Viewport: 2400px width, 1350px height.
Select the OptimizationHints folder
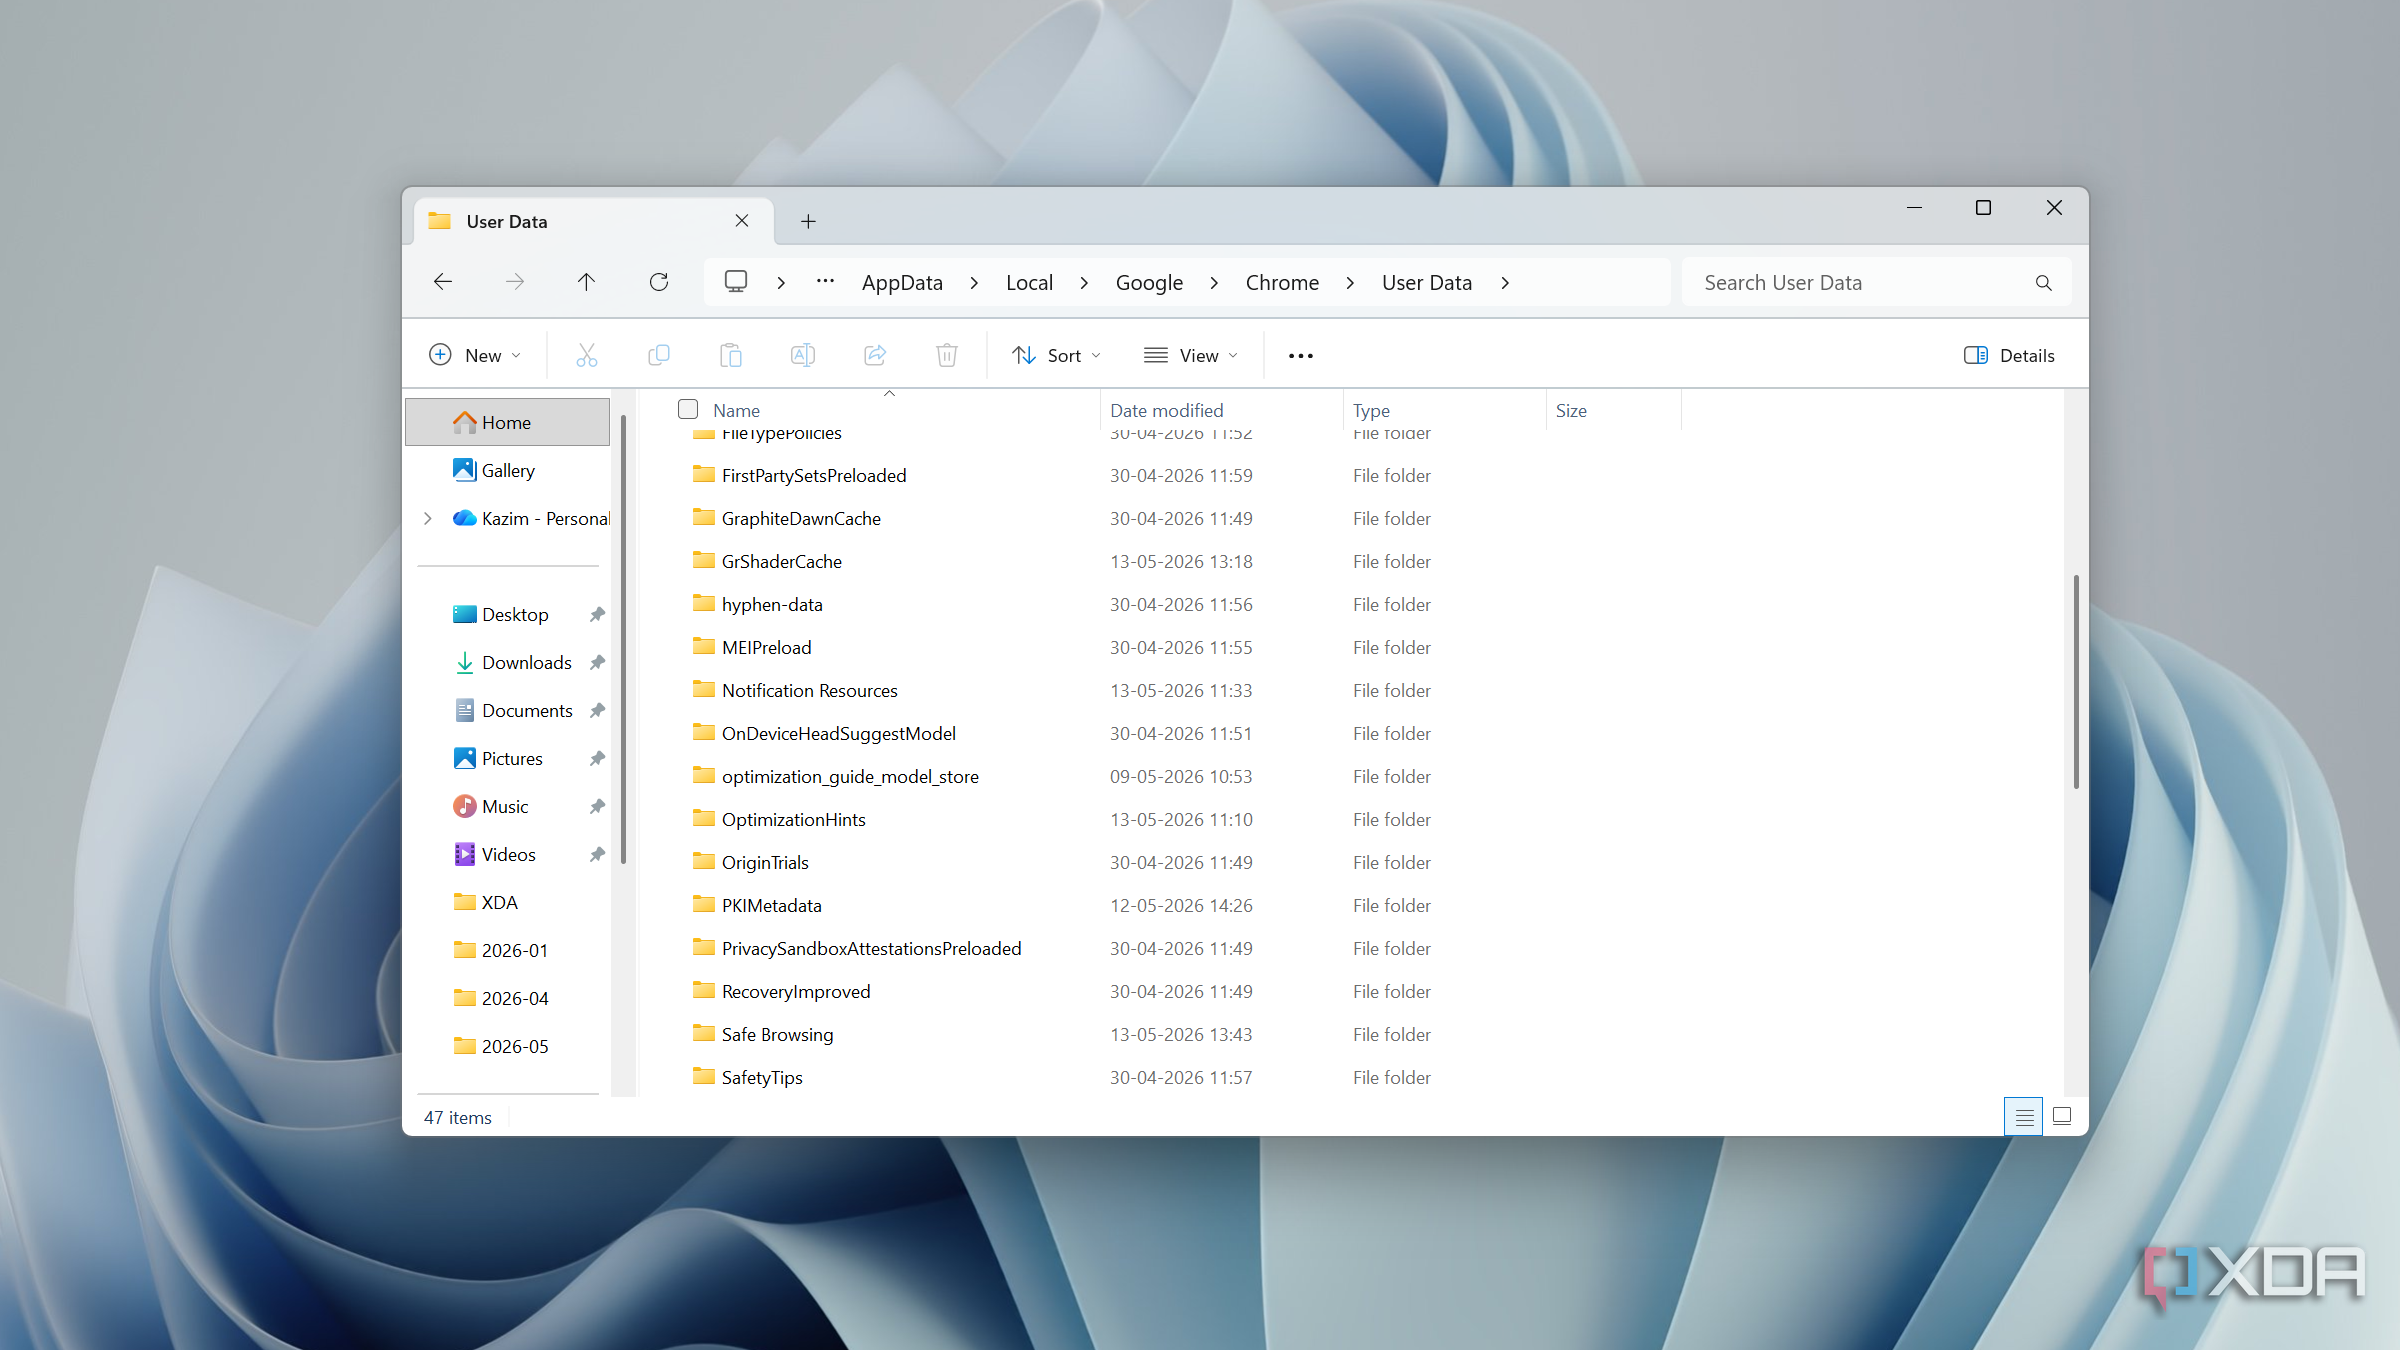pos(794,819)
